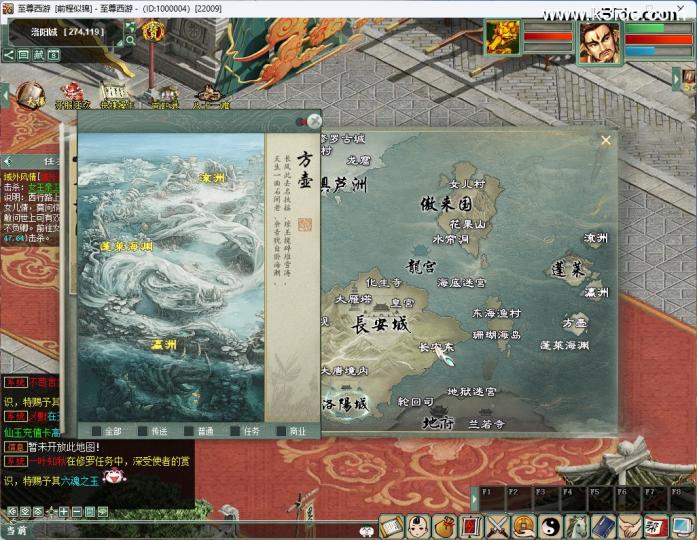Open the guild 帮 flag icon
The height and width of the screenshot is (540, 697).
(656, 527)
